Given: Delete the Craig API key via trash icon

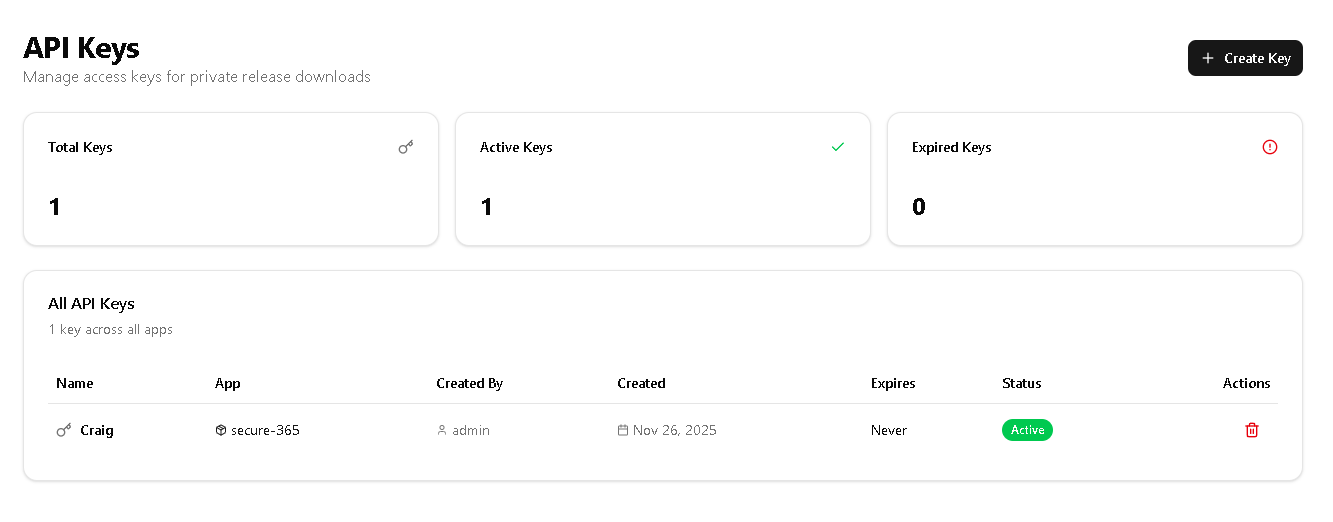Looking at the screenshot, I should point(1251,430).
